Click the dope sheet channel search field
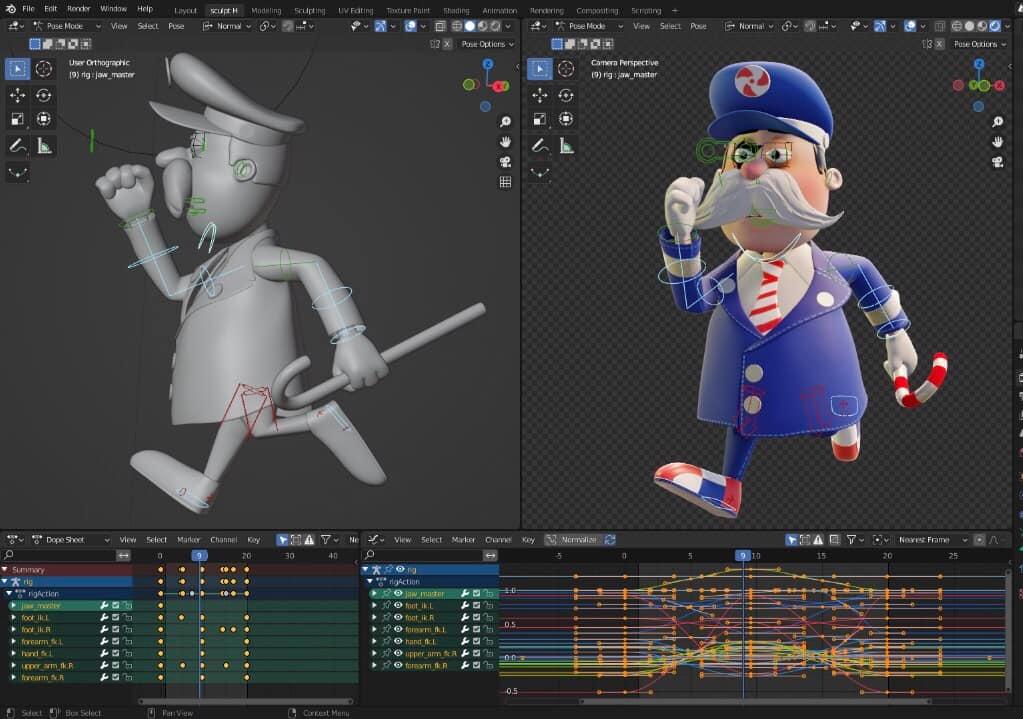The width and height of the screenshot is (1023, 719). (x=59, y=555)
